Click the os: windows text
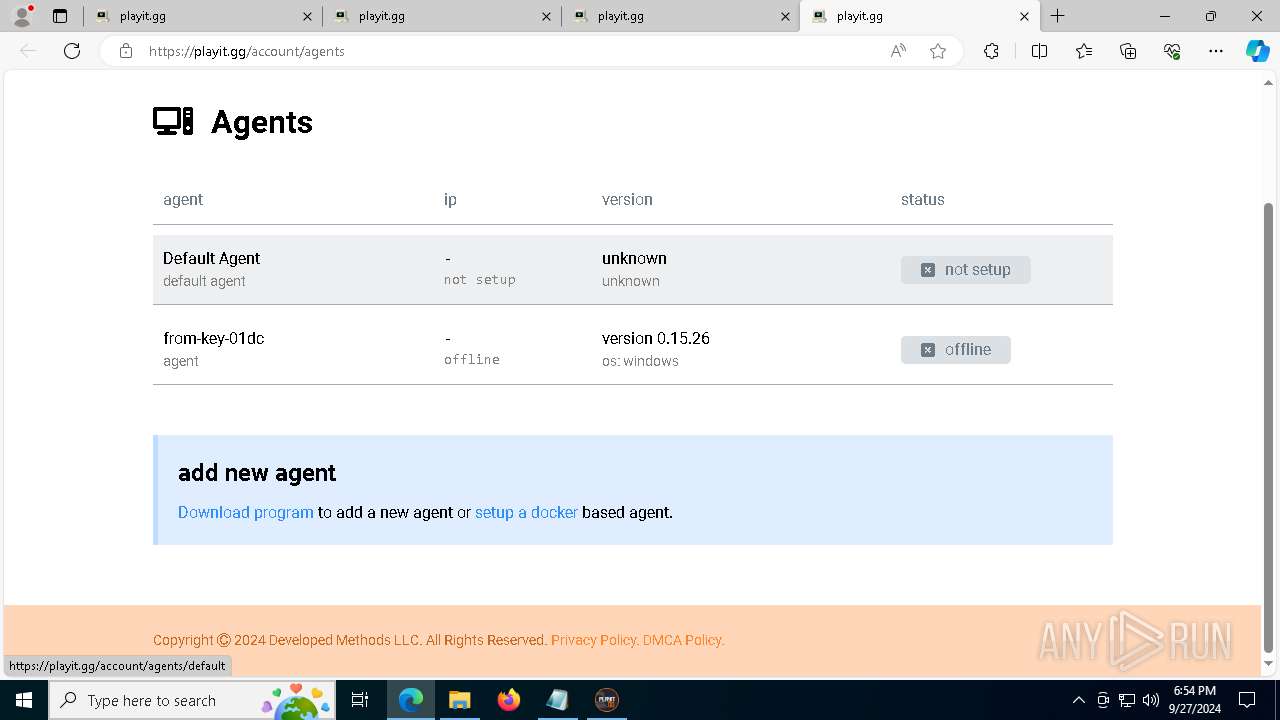 pos(640,361)
